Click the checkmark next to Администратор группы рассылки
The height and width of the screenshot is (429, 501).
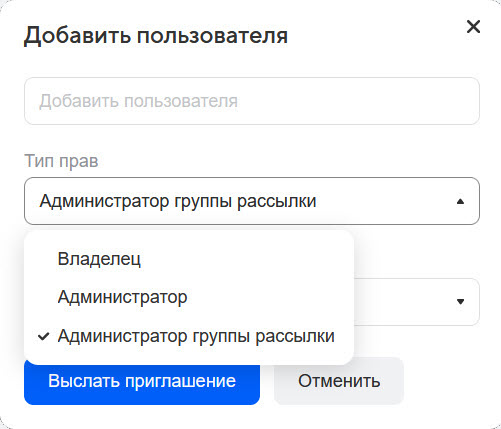click(44, 336)
